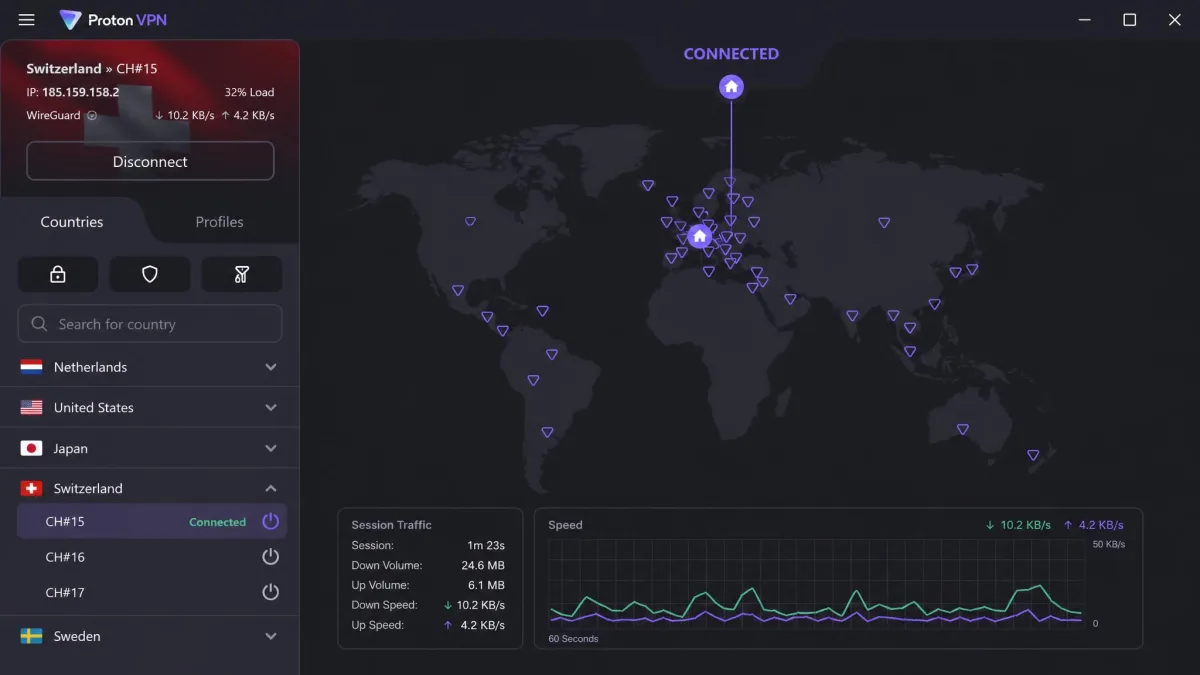
Task: Click the 32% Load indicator
Action: coord(249,92)
